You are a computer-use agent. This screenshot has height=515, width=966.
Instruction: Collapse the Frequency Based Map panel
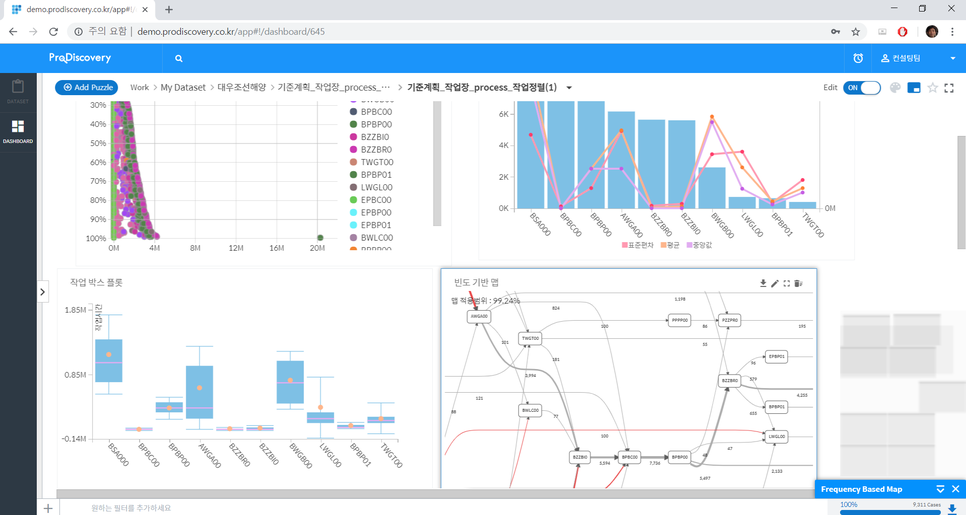coord(940,489)
